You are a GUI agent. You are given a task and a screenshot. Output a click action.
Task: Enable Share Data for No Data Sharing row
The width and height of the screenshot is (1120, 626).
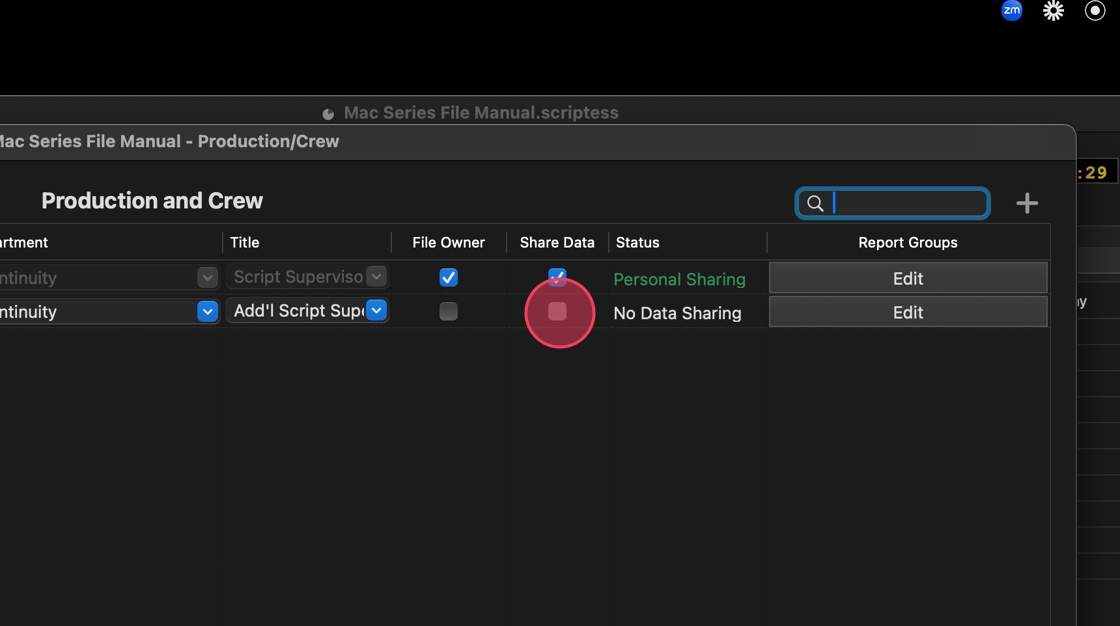(x=557, y=312)
